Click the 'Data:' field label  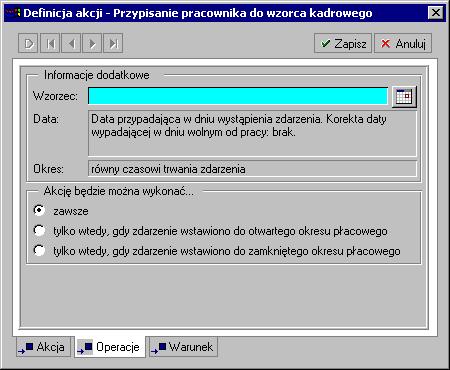coord(46,119)
